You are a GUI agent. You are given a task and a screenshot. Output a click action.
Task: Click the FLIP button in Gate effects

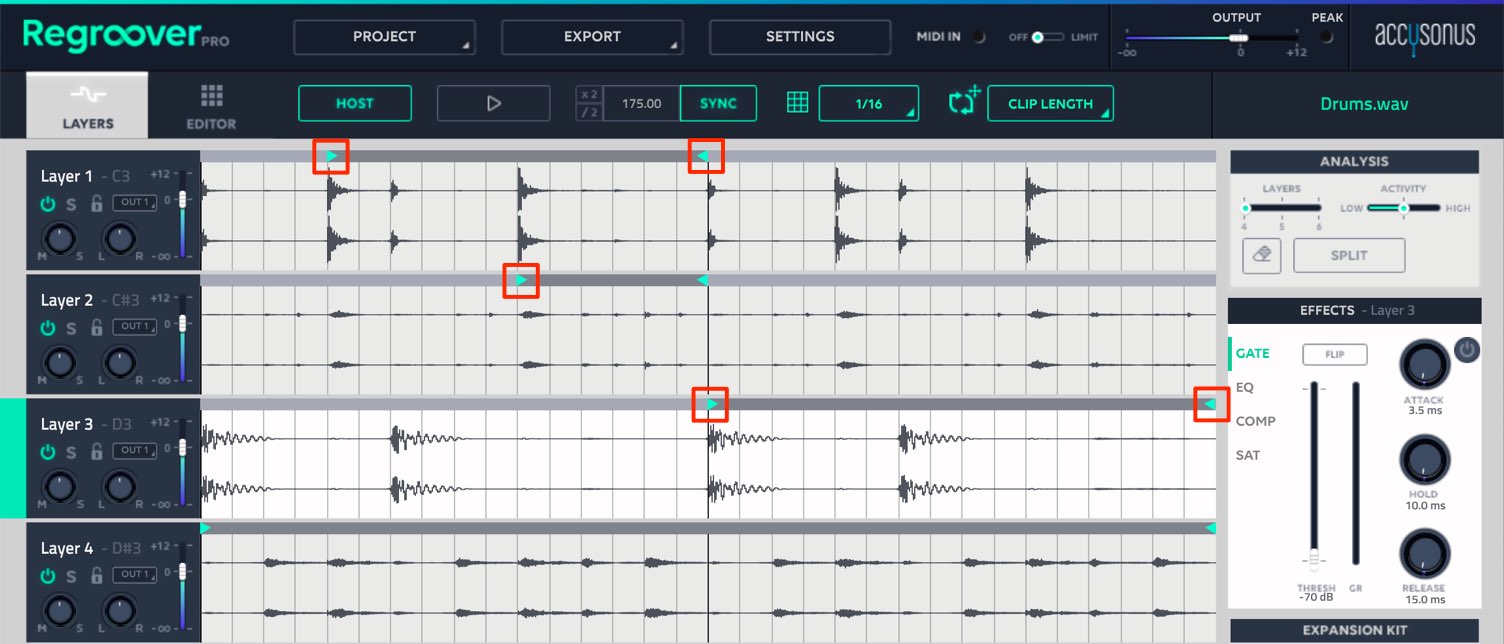(x=1334, y=354)
